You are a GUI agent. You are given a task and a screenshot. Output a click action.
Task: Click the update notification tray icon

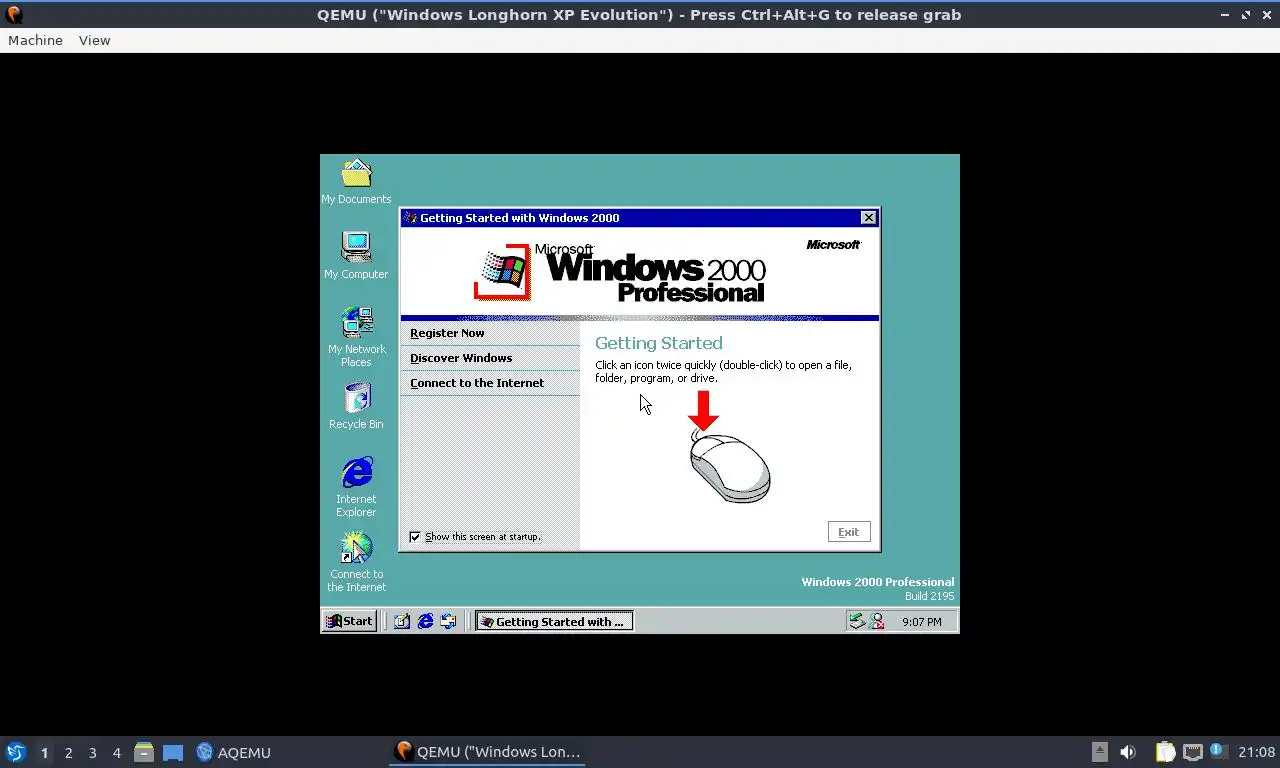pos(1218,751)
